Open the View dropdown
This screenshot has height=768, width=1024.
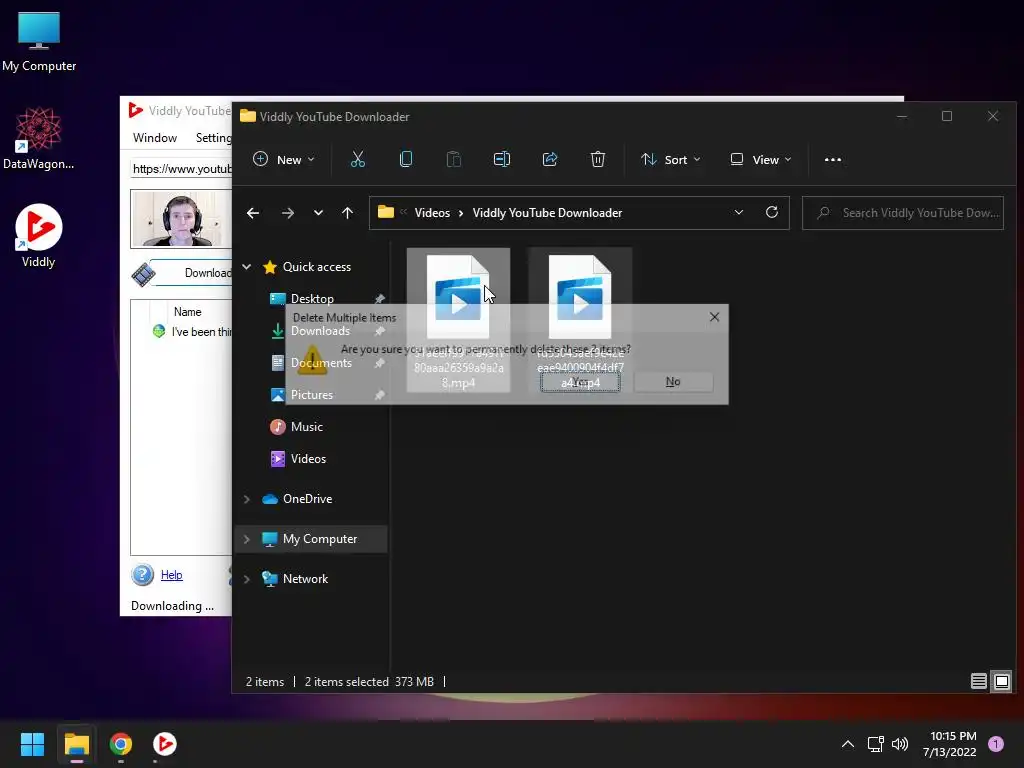click(x=761, y=159)
